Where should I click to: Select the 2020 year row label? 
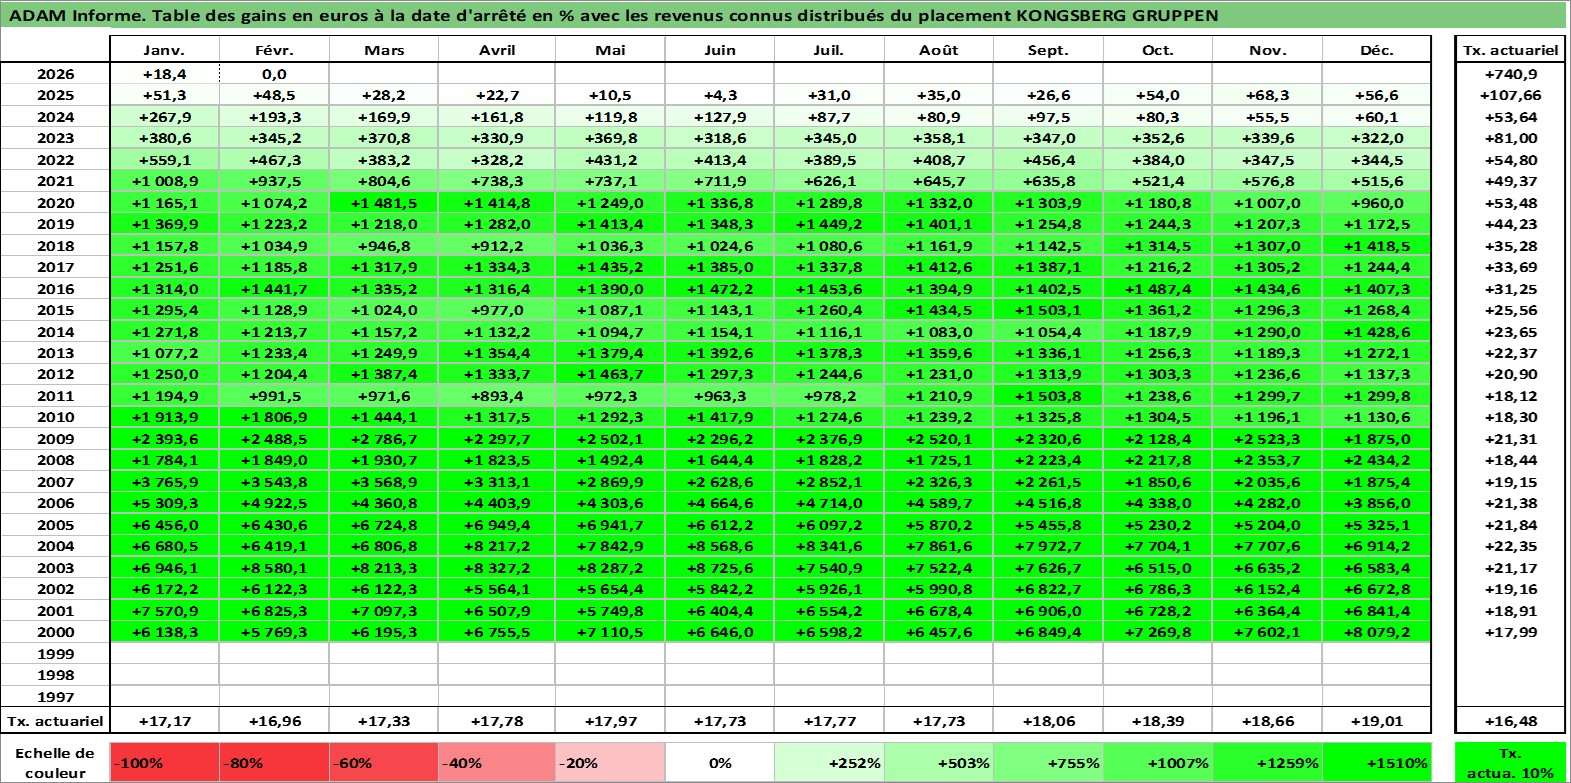(55, 203)
